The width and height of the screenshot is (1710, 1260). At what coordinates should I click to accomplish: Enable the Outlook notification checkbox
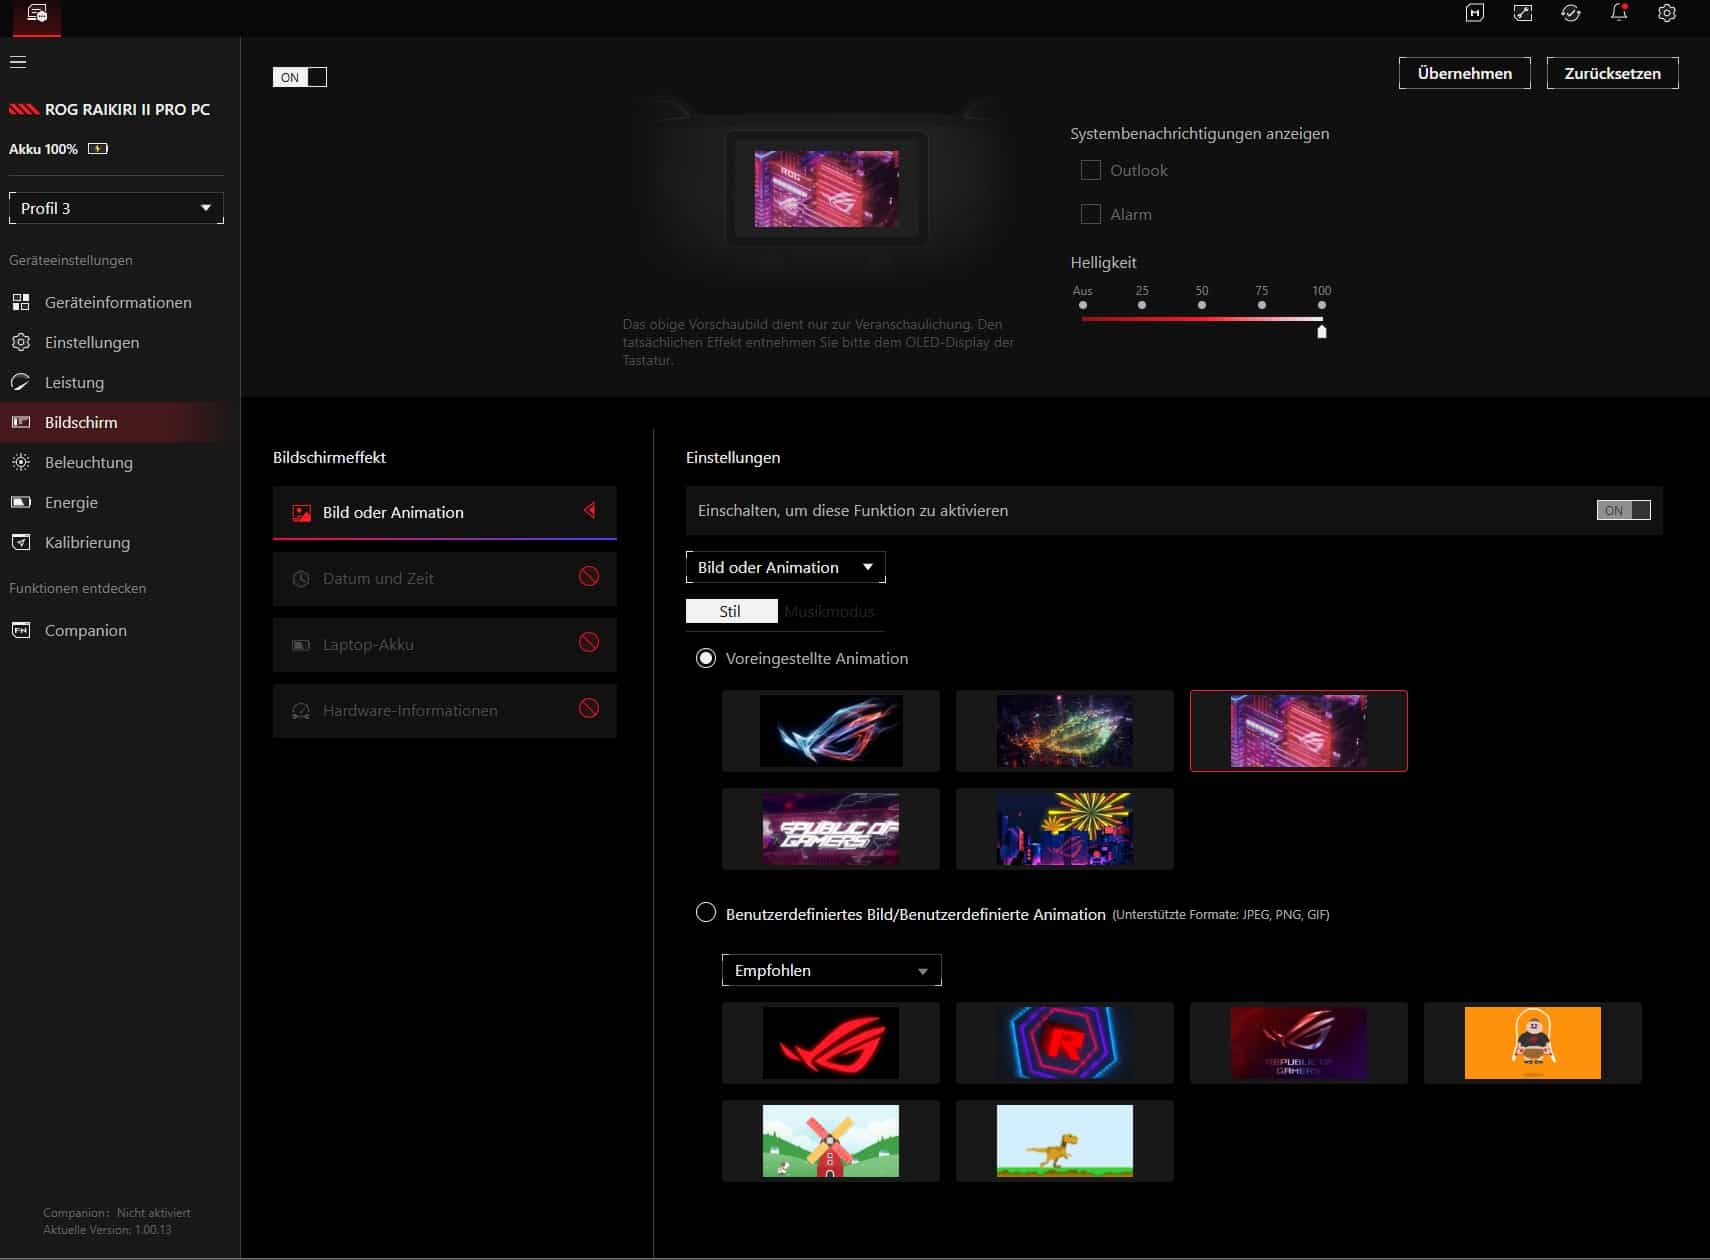click(1090, 170)
